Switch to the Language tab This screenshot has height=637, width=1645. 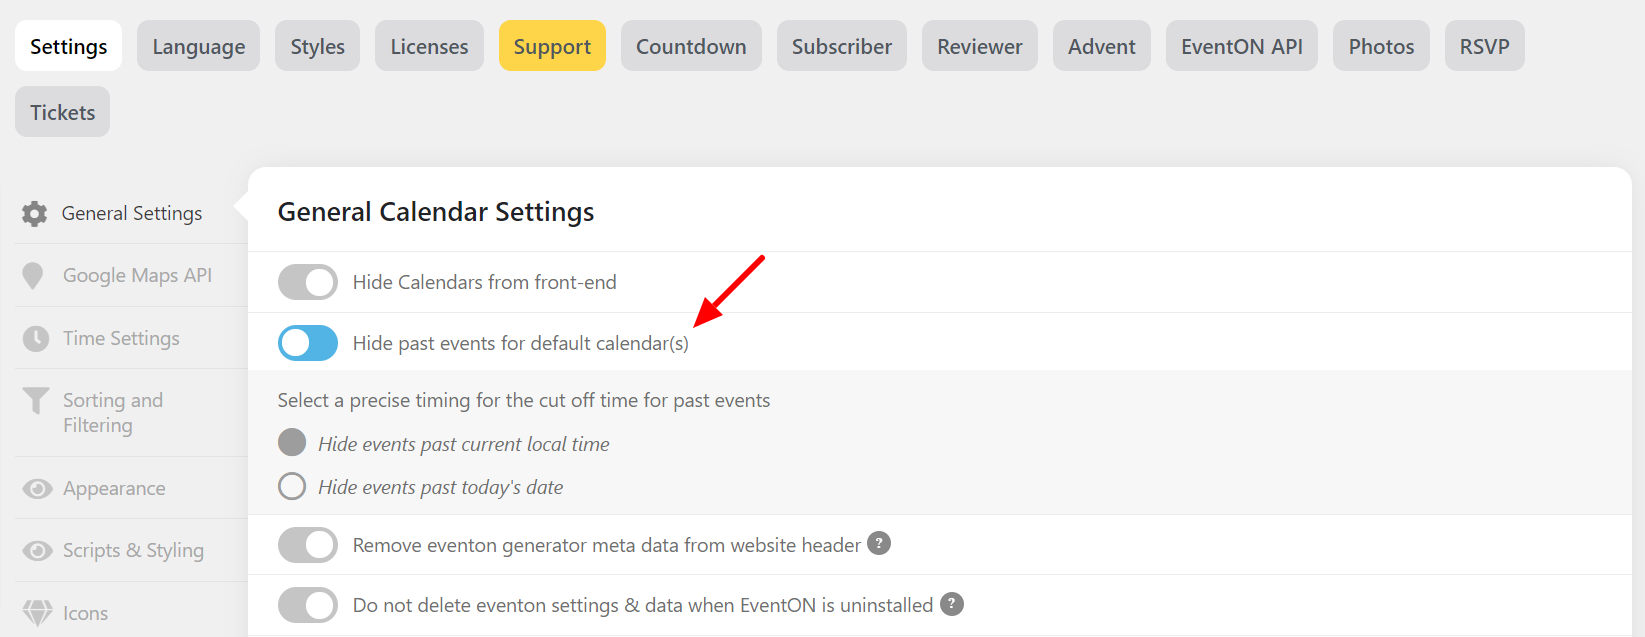pyautogui.click(x=199, y=46)
